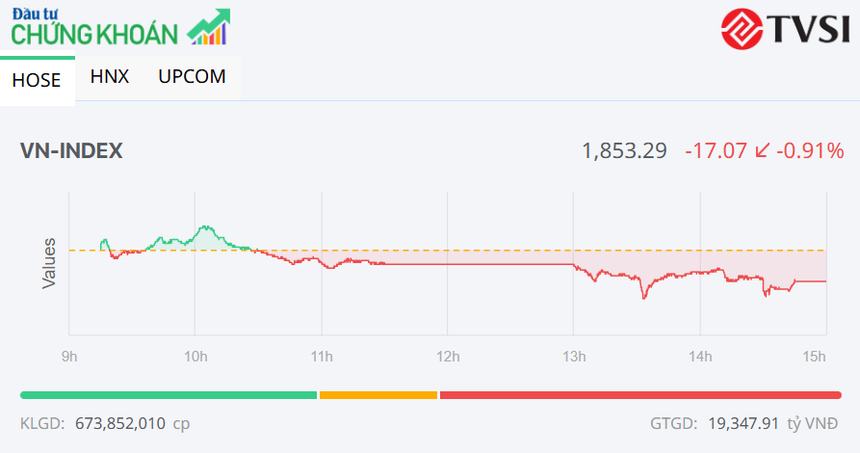Viewport: 860px width, 453px height.
Task: Click the 13h mark on time axis
Action: tap(573, 356)
